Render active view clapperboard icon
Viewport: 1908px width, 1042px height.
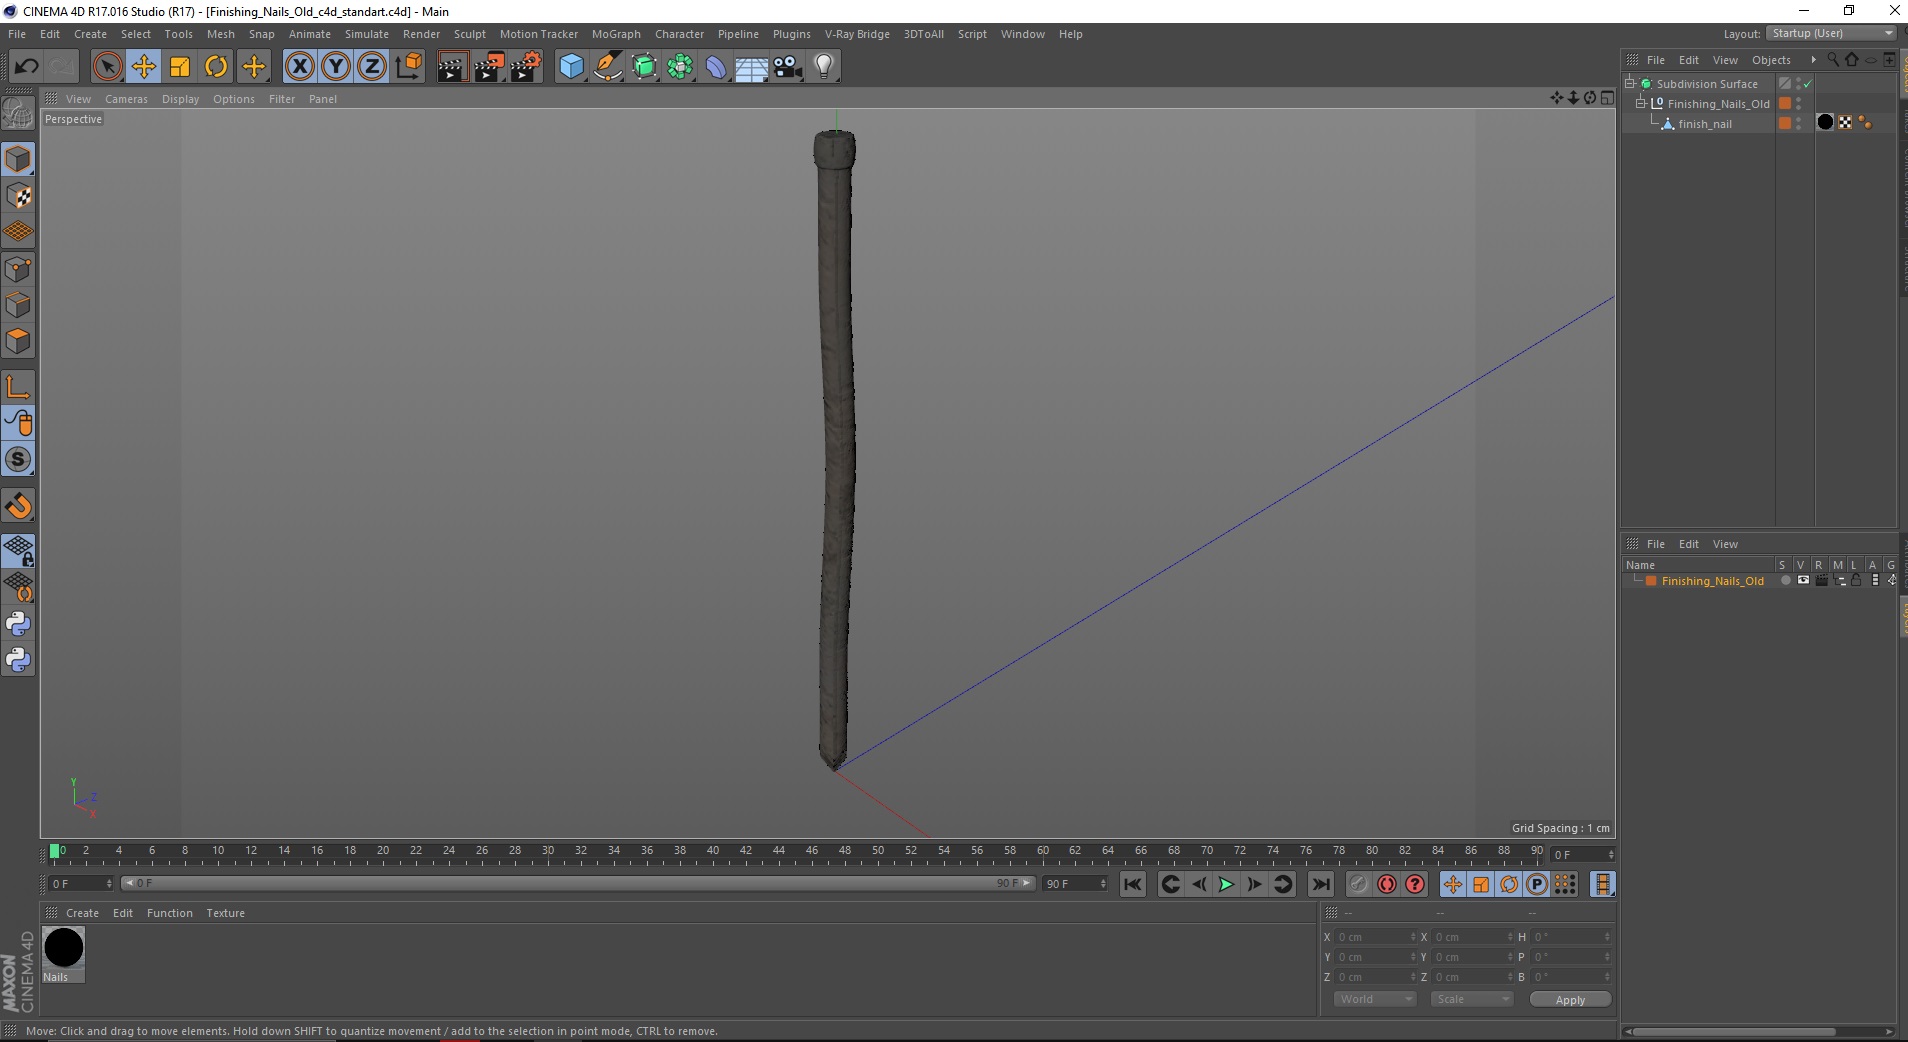tap(452, 67)
